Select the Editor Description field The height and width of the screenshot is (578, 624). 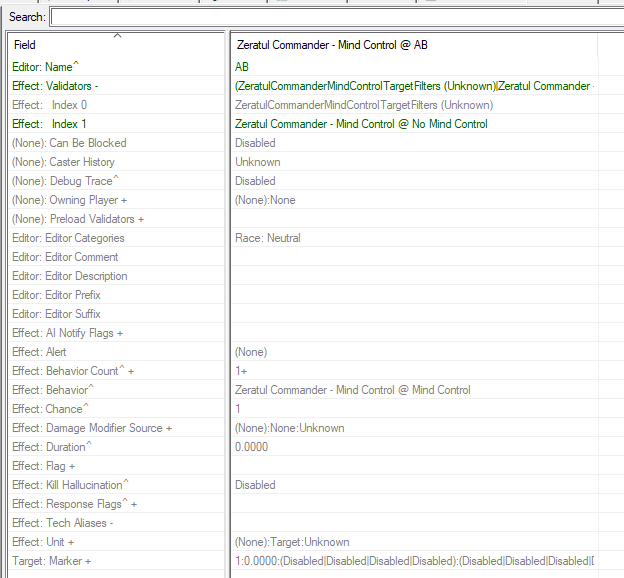coord(116,276)
